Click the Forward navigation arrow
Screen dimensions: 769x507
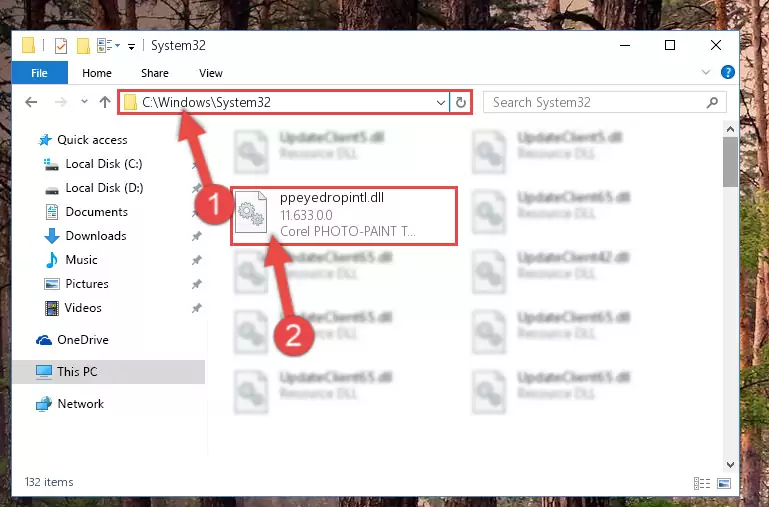coord(60,102)
